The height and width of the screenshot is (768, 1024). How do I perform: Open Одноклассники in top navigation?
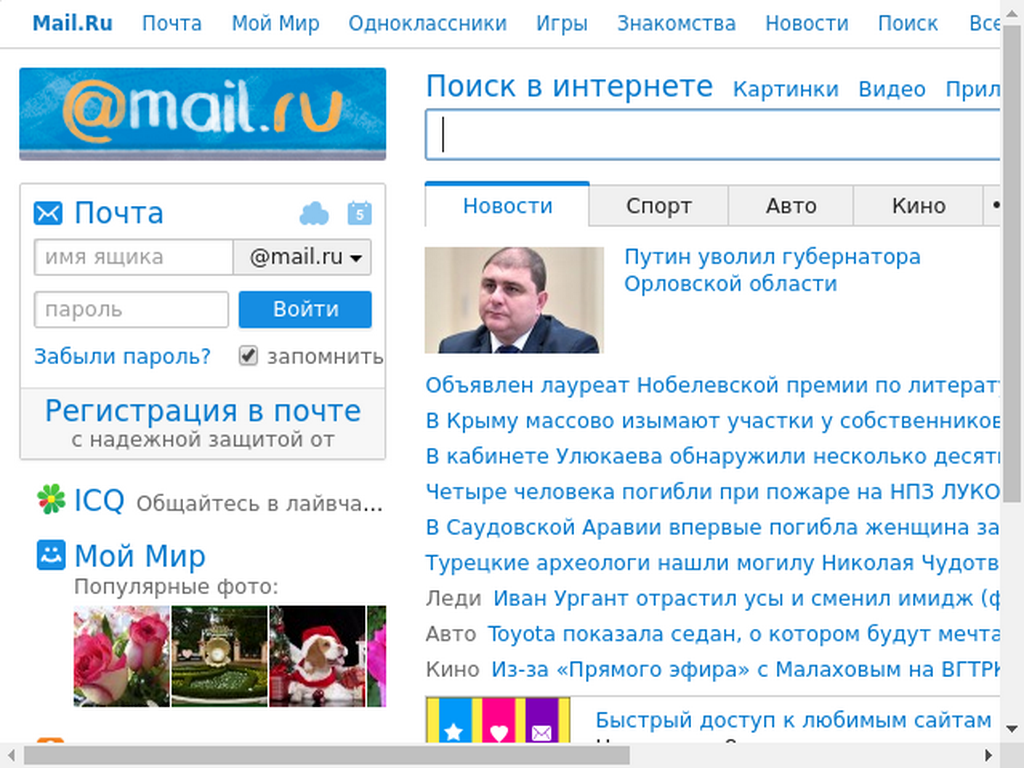(x=428, y=24)
